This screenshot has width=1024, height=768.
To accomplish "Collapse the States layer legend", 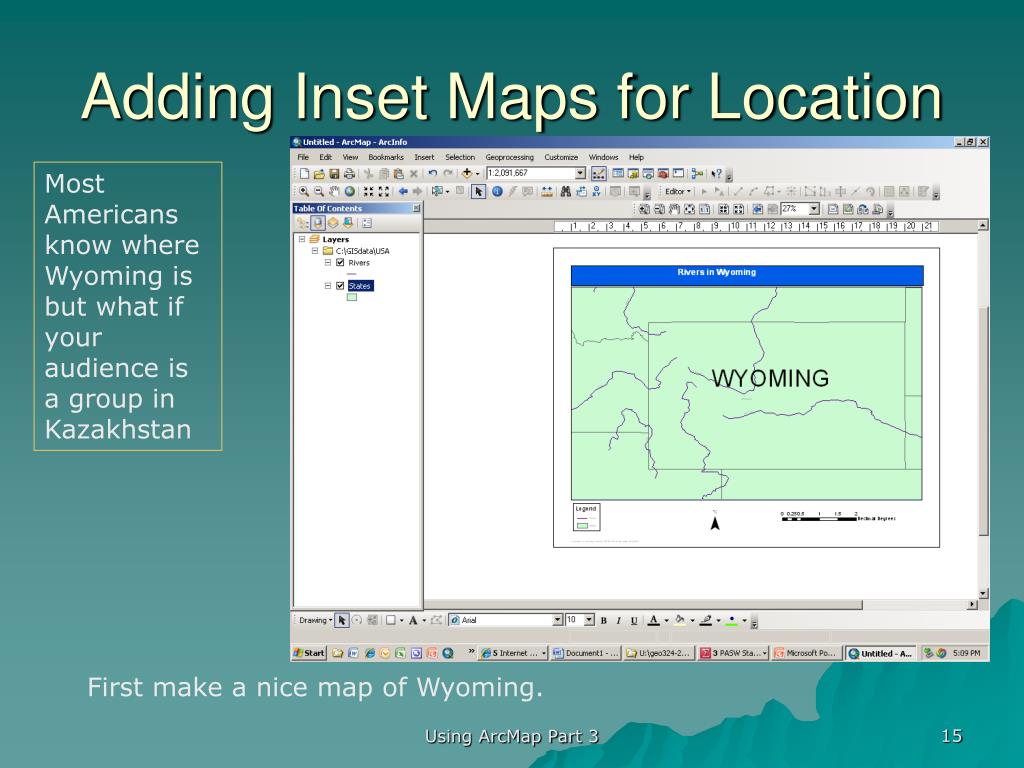I will [328, 285].
